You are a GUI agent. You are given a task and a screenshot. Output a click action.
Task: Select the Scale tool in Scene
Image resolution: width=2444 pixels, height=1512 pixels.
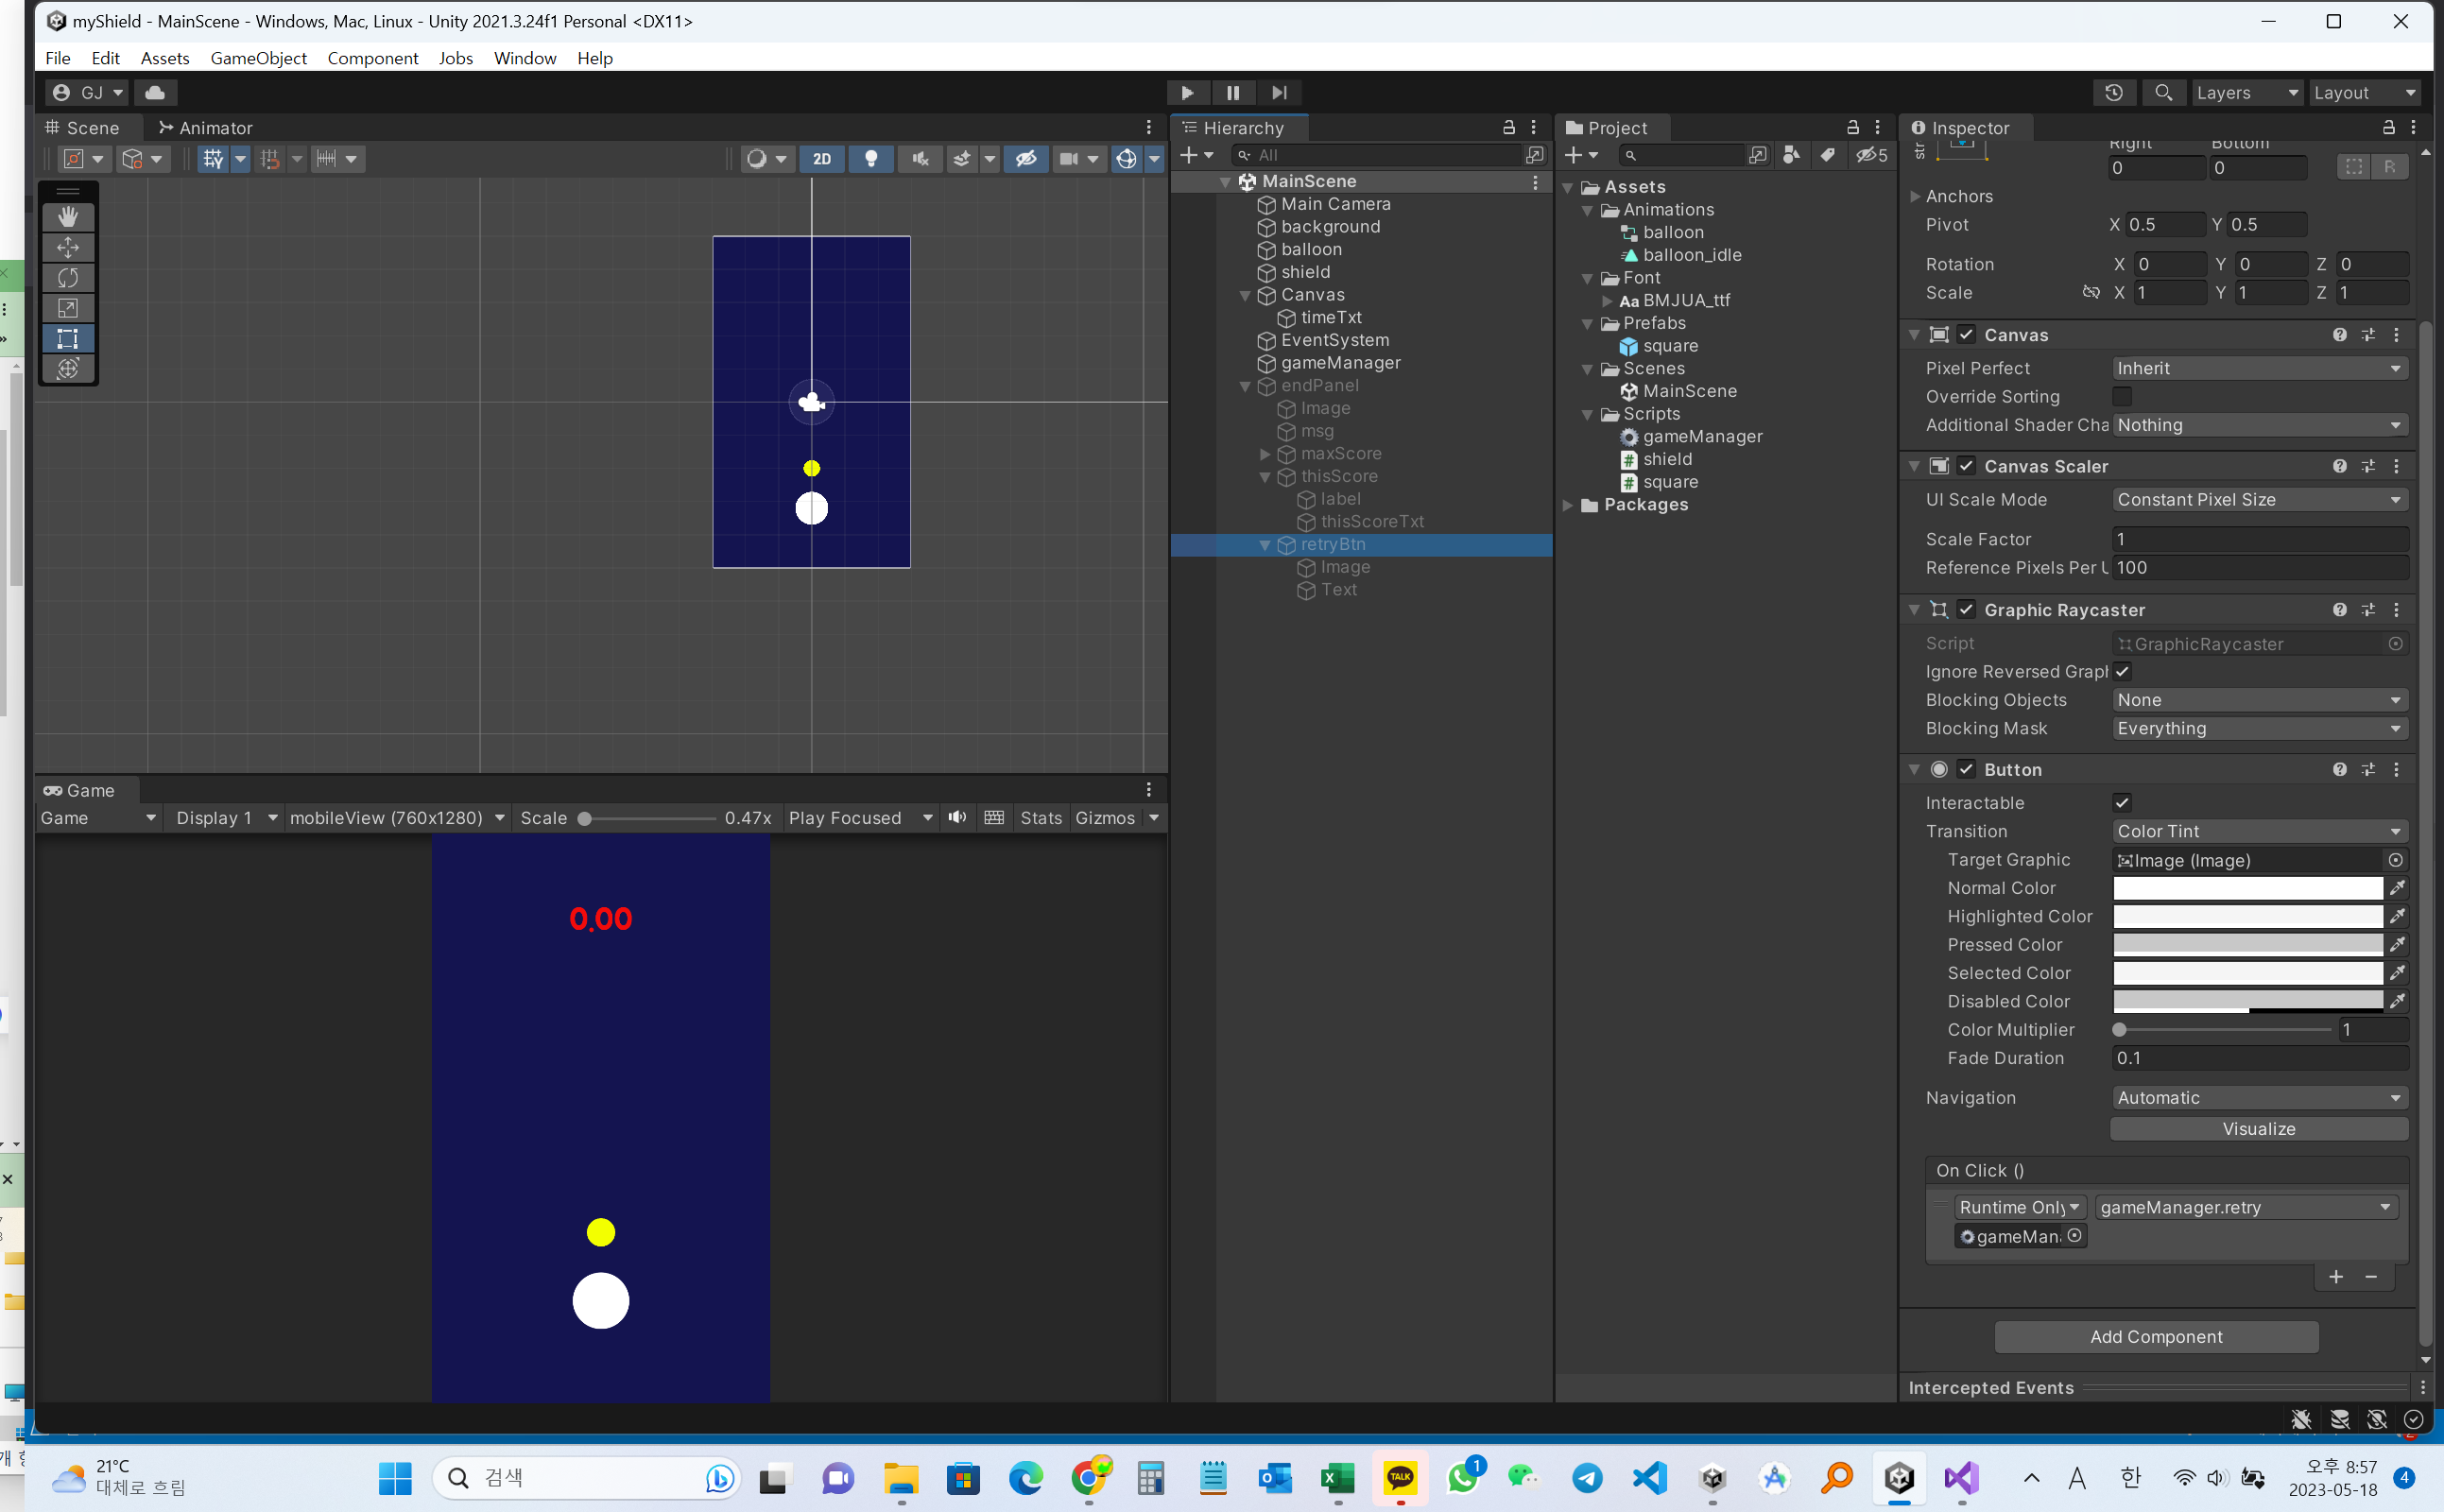[x=68, y=308]
